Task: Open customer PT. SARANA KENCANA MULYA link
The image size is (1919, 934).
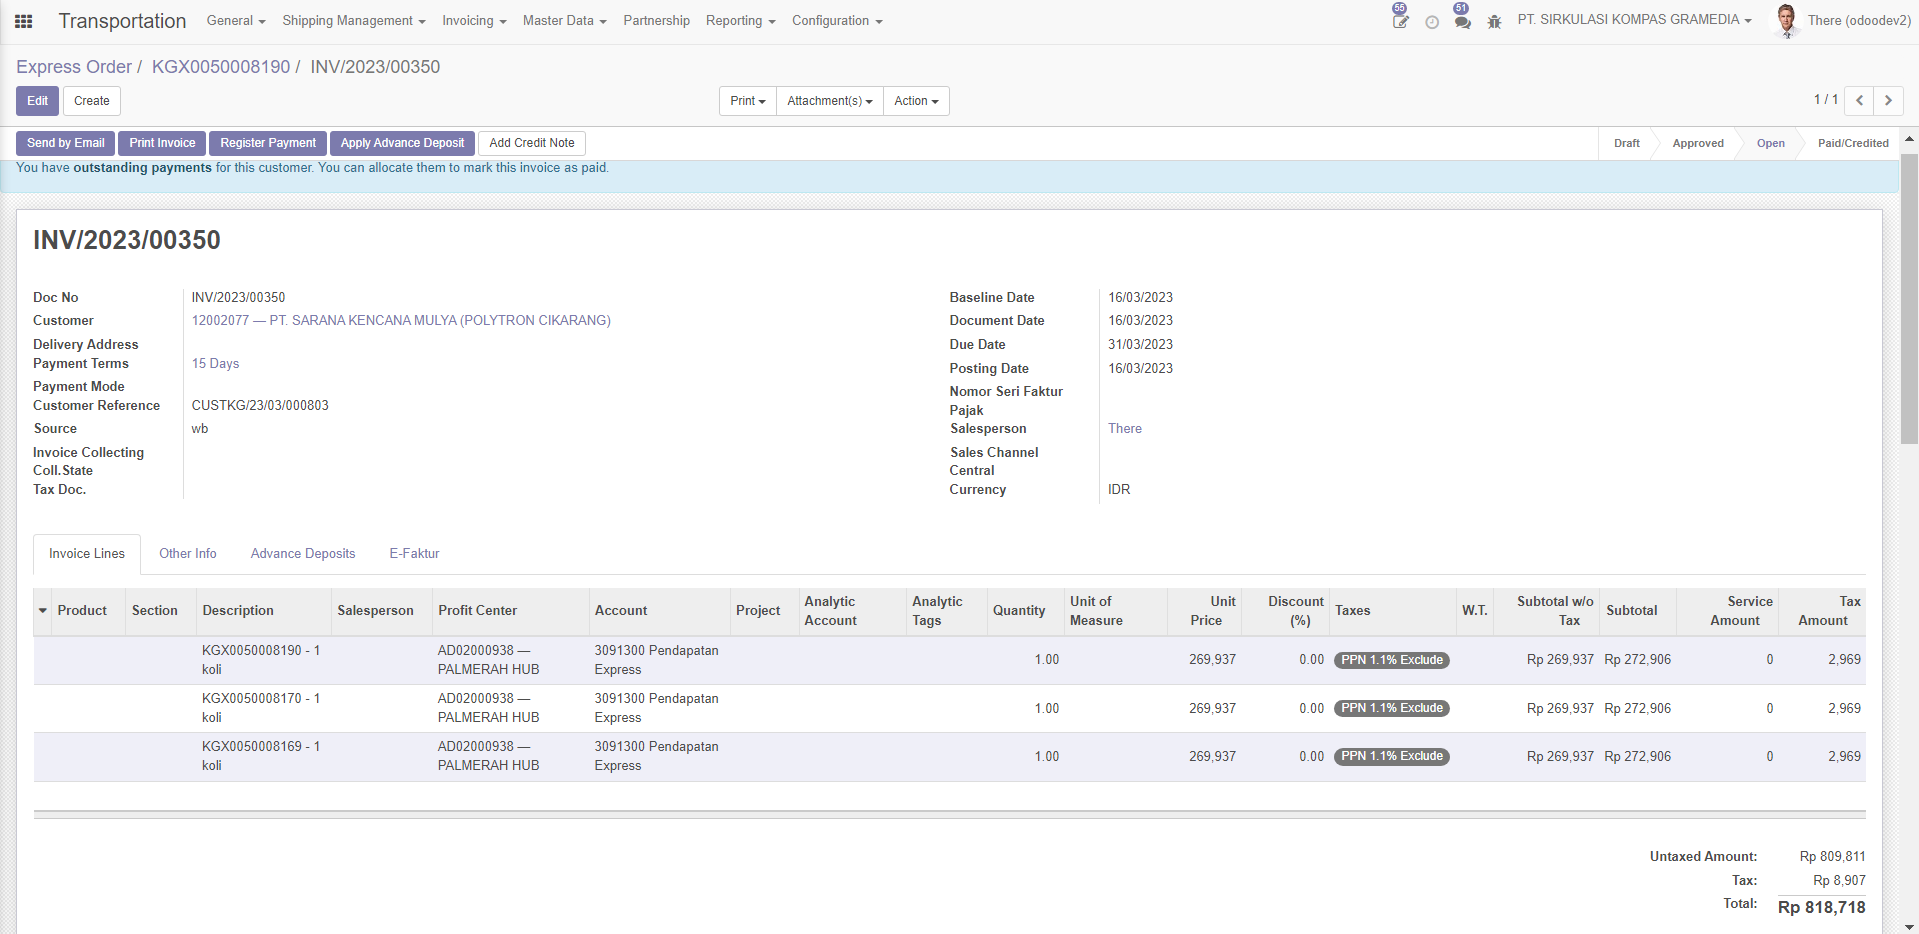Action: click(401, 321)
